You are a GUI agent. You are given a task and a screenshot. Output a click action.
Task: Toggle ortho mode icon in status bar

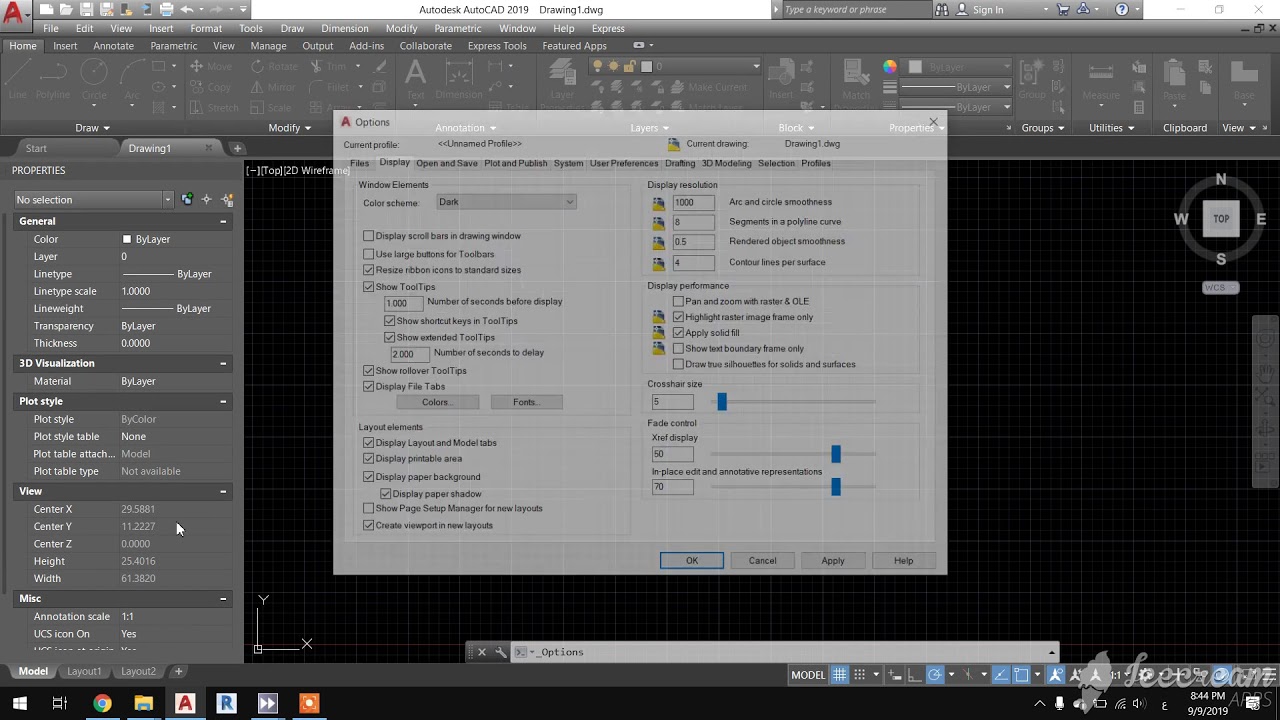click(914, 675)
